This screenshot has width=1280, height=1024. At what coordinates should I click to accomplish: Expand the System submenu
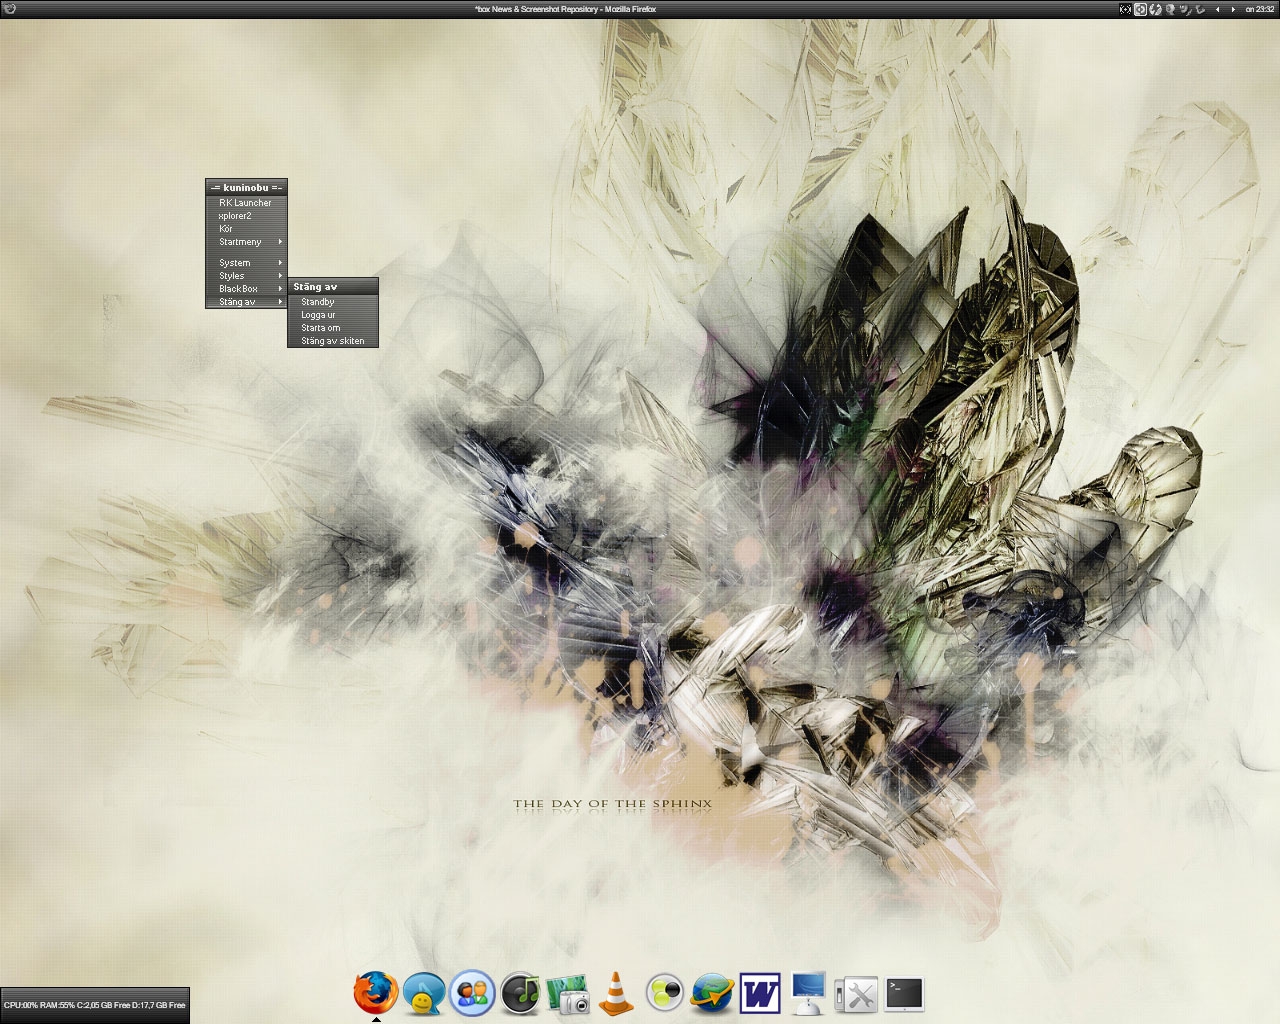(246, 262)
